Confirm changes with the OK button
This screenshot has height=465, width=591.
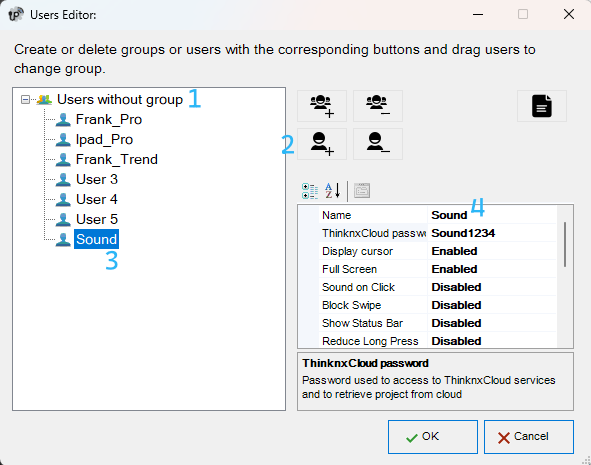click(433, 437)
